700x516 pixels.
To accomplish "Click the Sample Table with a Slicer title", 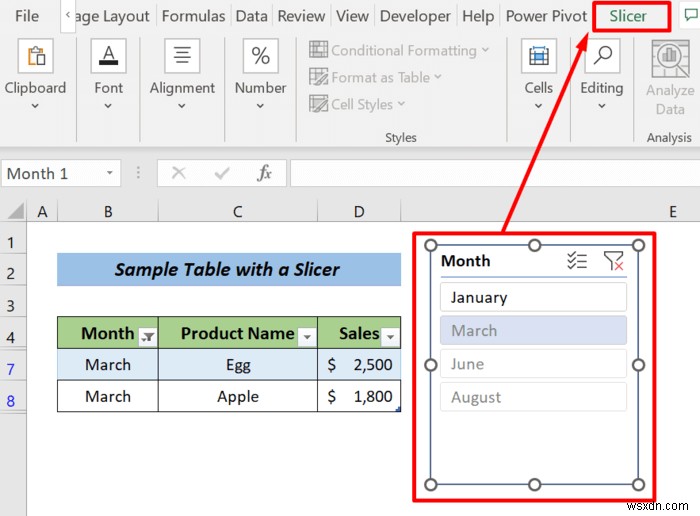I will pos(229,269).
